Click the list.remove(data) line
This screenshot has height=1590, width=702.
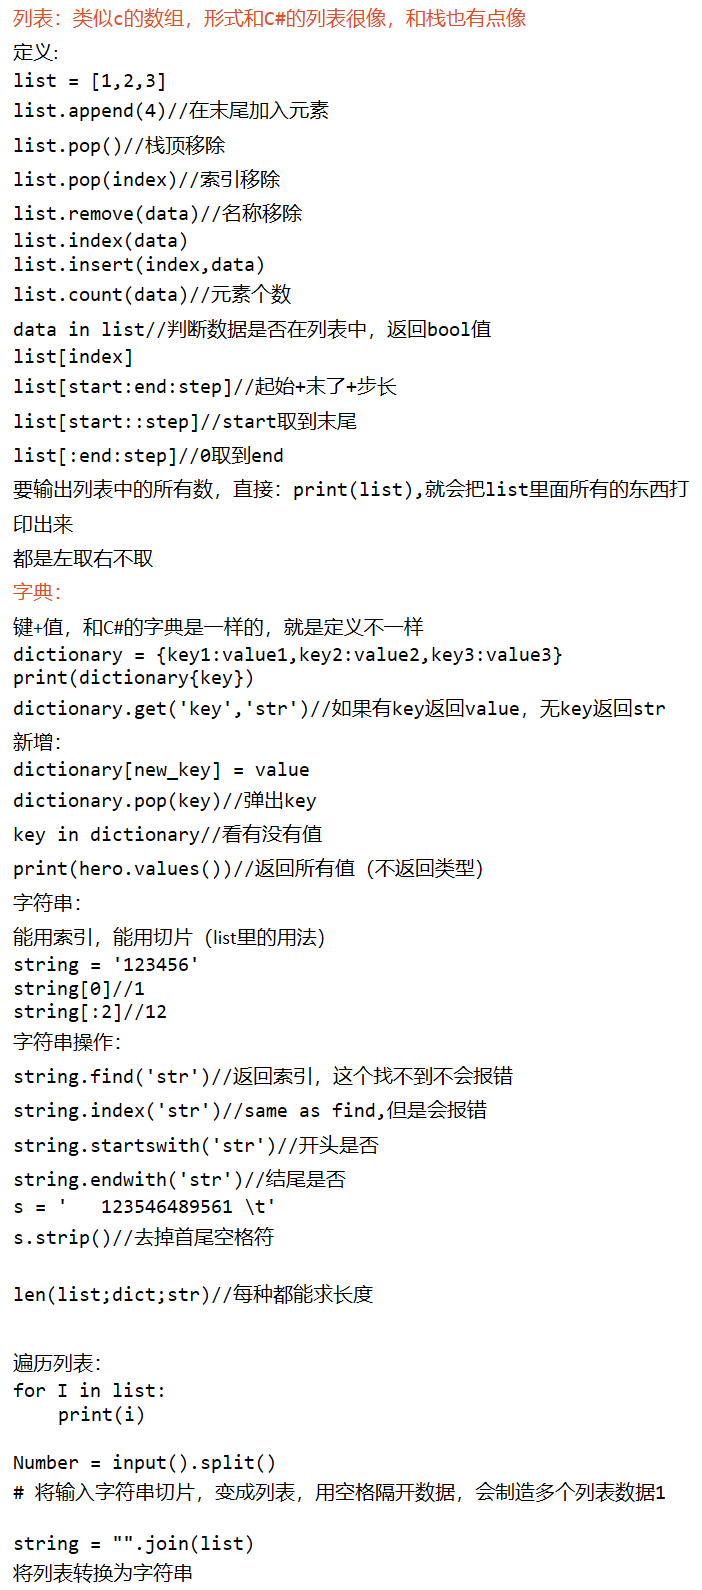point(158,213)
